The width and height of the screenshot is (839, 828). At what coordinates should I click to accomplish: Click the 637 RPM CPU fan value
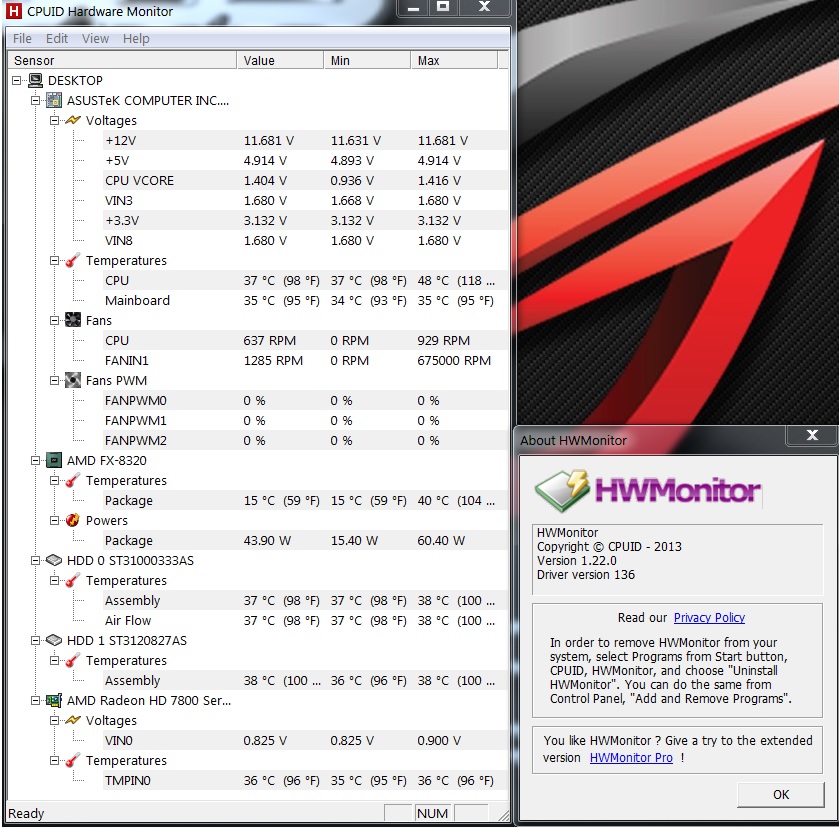(269, 340)
